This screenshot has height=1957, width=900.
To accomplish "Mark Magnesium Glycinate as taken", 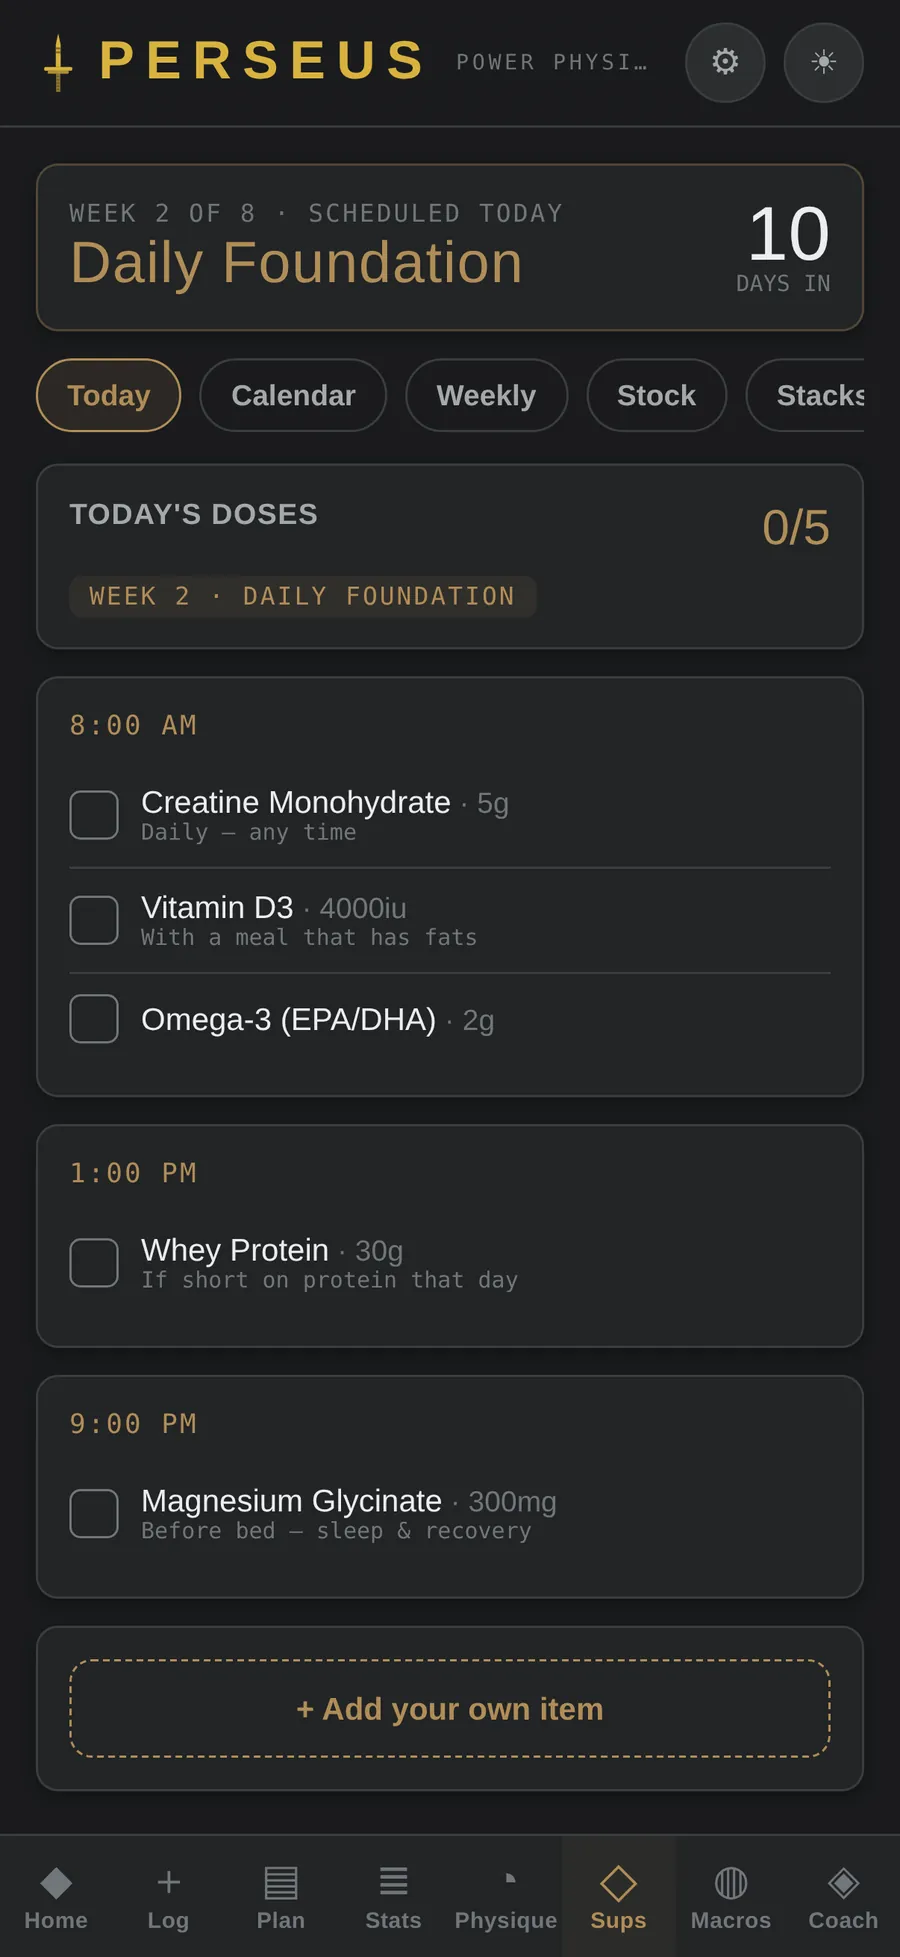I will tap(94, 1513).
